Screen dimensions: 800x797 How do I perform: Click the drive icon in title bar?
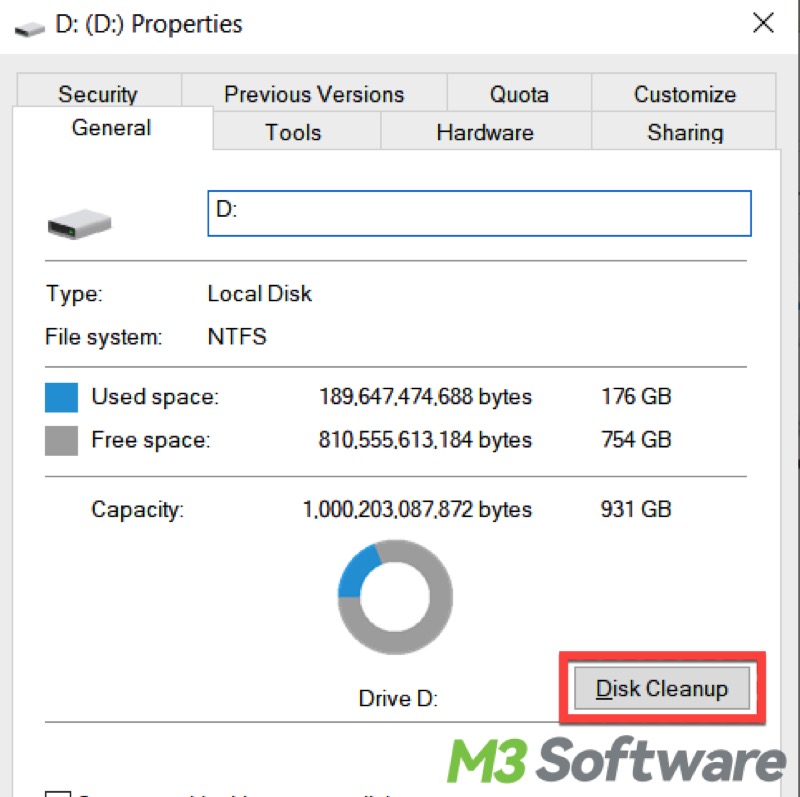coord(30,29)
